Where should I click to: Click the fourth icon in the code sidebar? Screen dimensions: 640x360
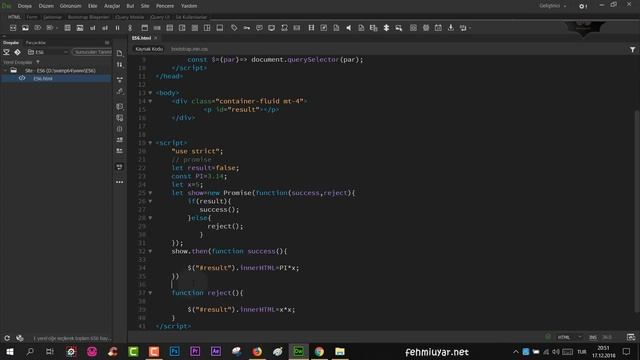click(x=120, y=91)
